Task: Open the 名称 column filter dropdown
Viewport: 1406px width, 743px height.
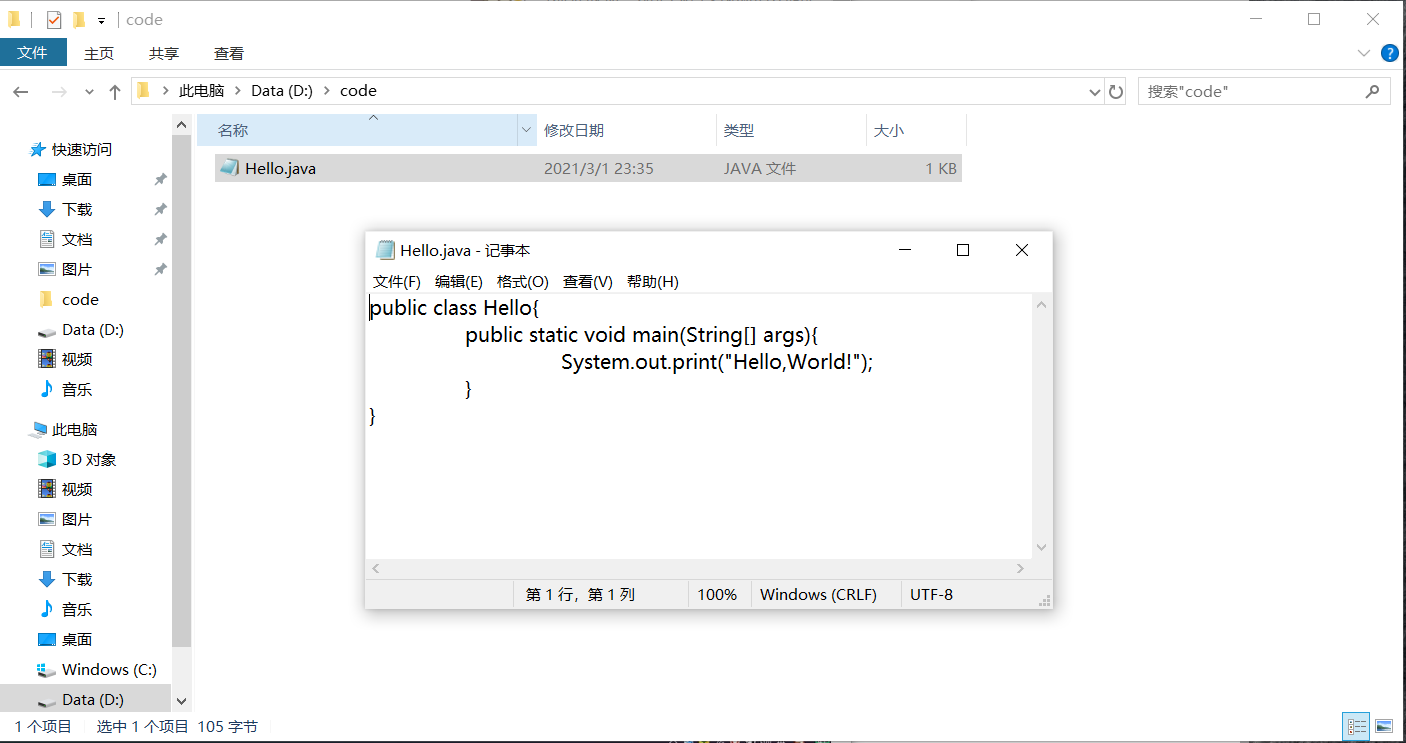Action: (527, 130)
